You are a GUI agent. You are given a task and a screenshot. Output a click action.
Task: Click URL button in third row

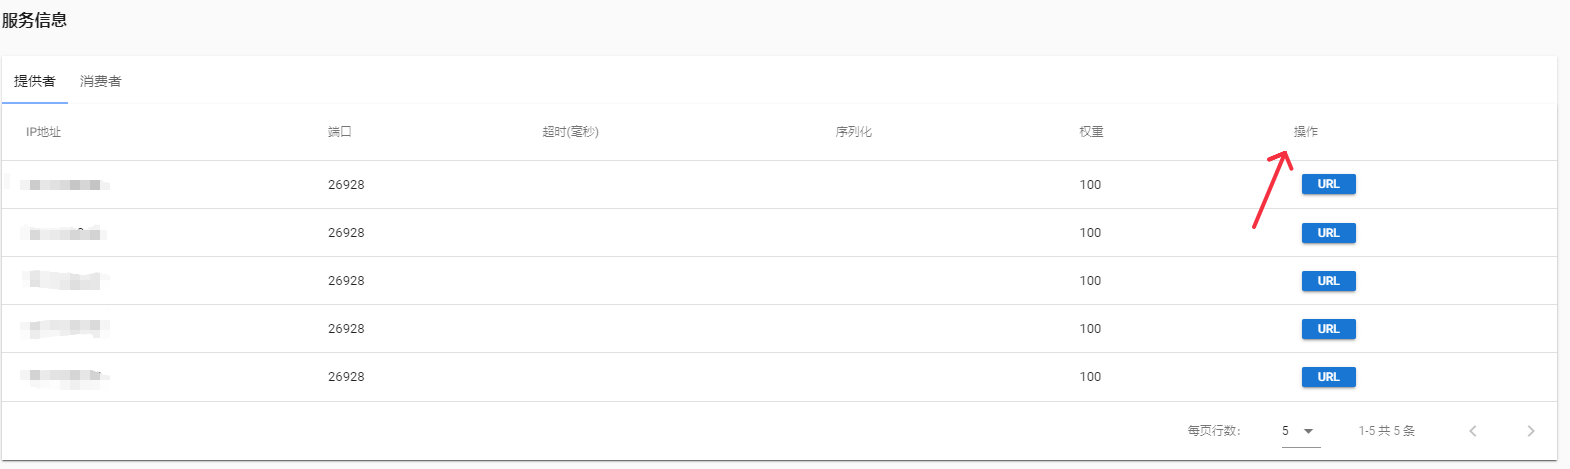click(x=1328, y=281)
